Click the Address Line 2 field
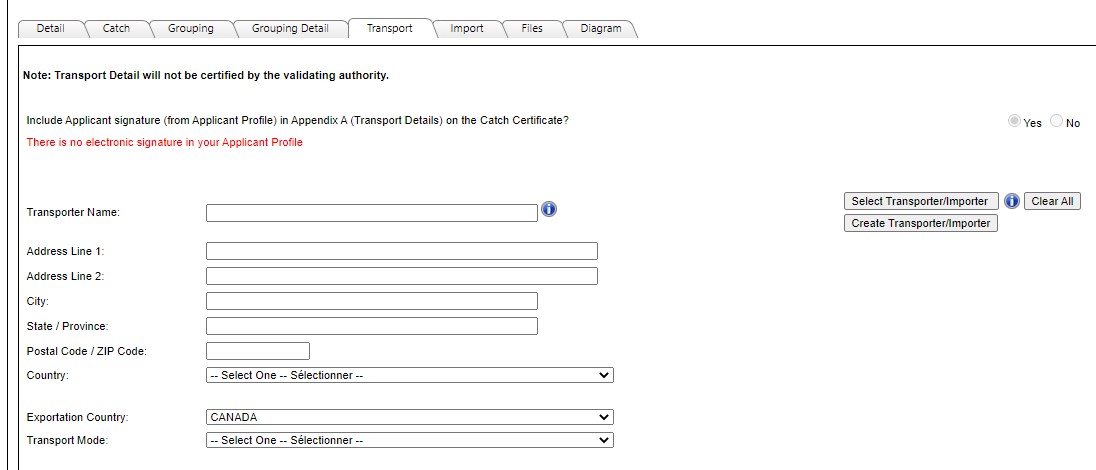This screenshot has height=470, width=1096. coord(402,276)
